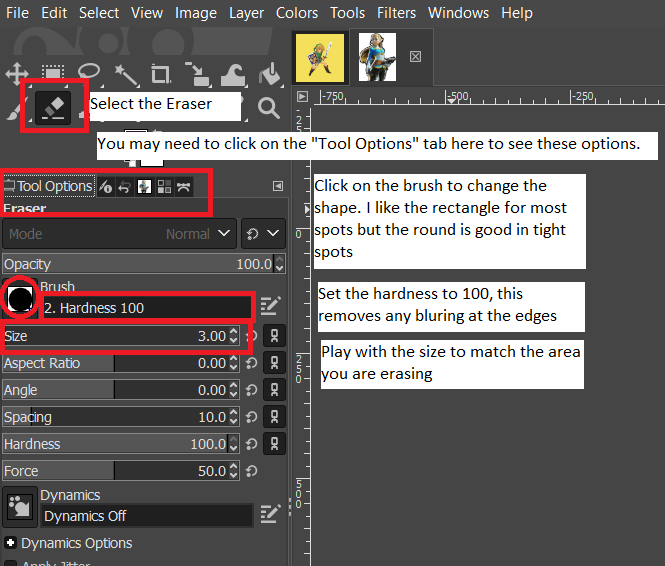Viewport: 665px width, 566px height.
Task: Select the Rectangle Select tool
Action: pos(53,74)
